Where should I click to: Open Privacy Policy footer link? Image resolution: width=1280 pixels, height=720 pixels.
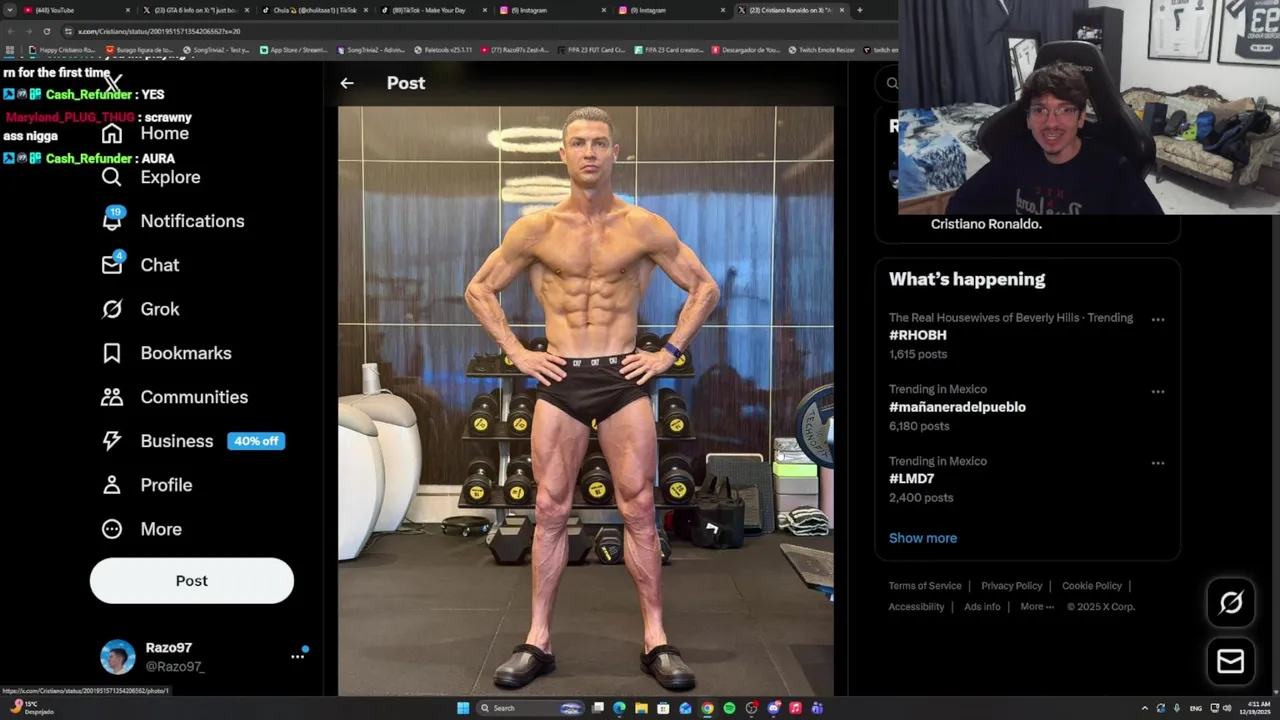coord(1012,586)
